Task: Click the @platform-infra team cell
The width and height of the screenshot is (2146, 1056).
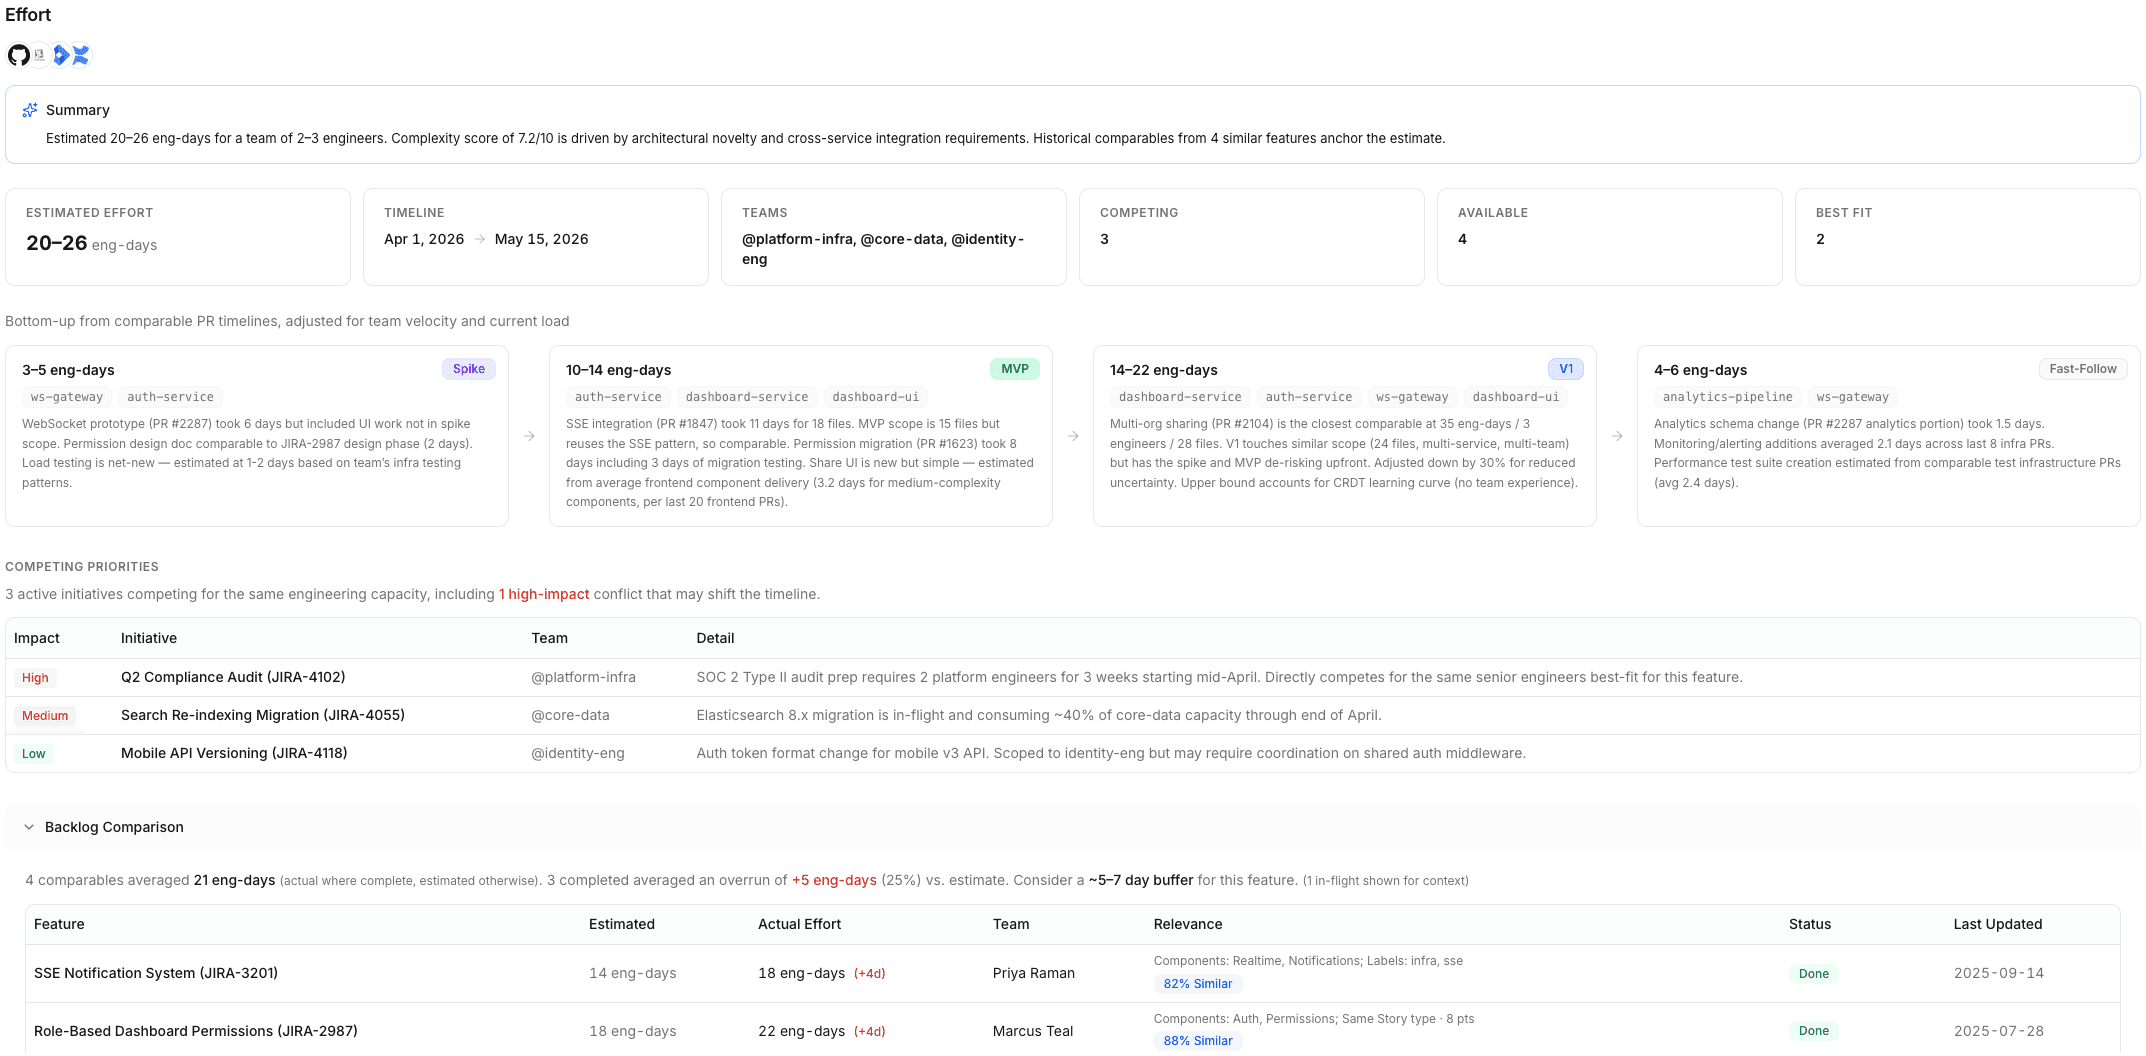Action: pos(583,677)
